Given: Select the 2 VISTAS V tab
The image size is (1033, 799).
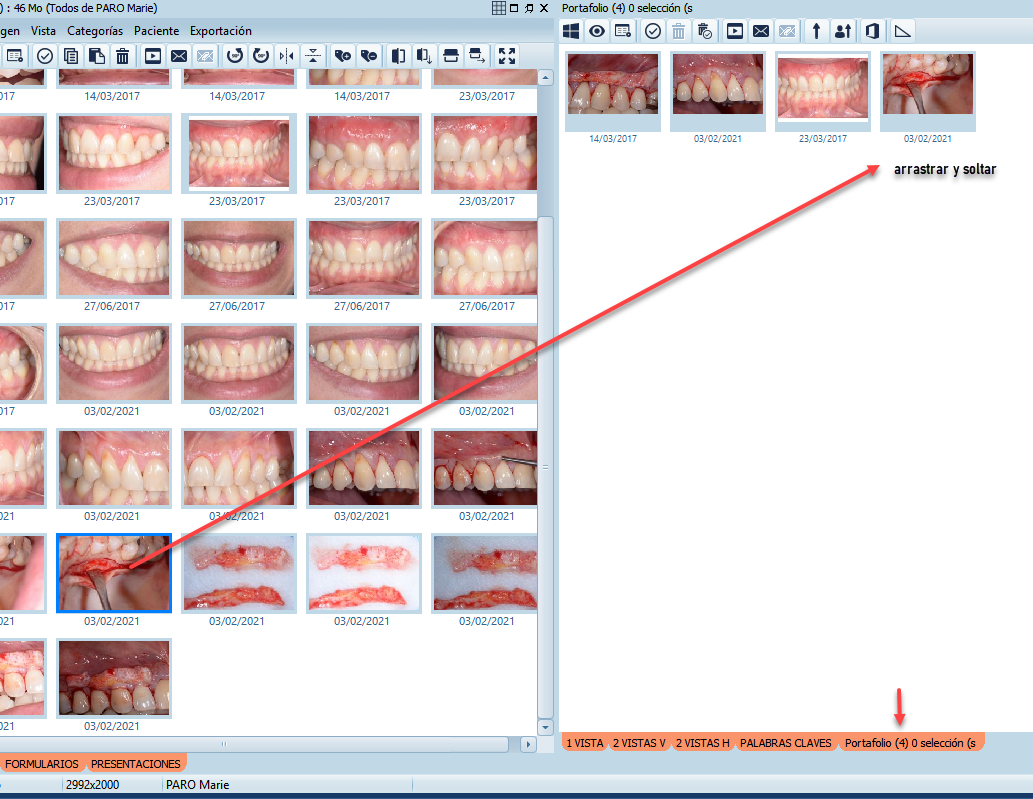Looking at the screenshot, I should [x=639, y=743].
